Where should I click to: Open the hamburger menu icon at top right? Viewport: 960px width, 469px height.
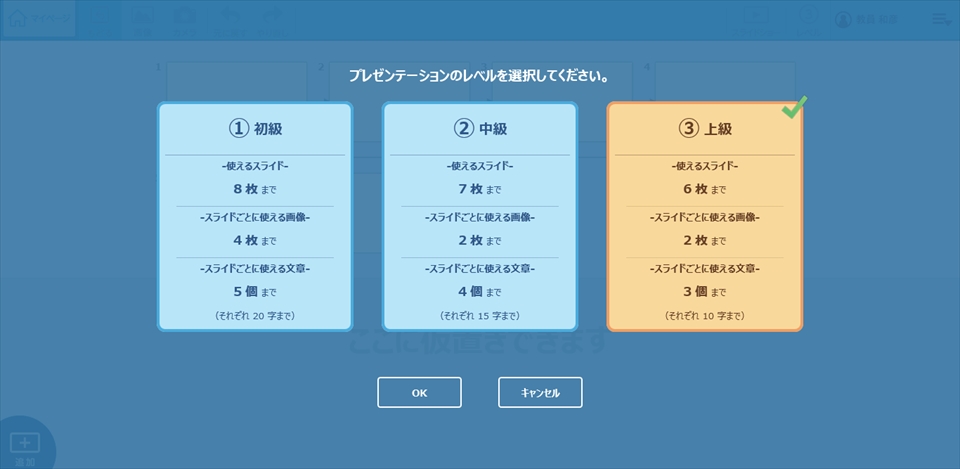tap(940, 20)
